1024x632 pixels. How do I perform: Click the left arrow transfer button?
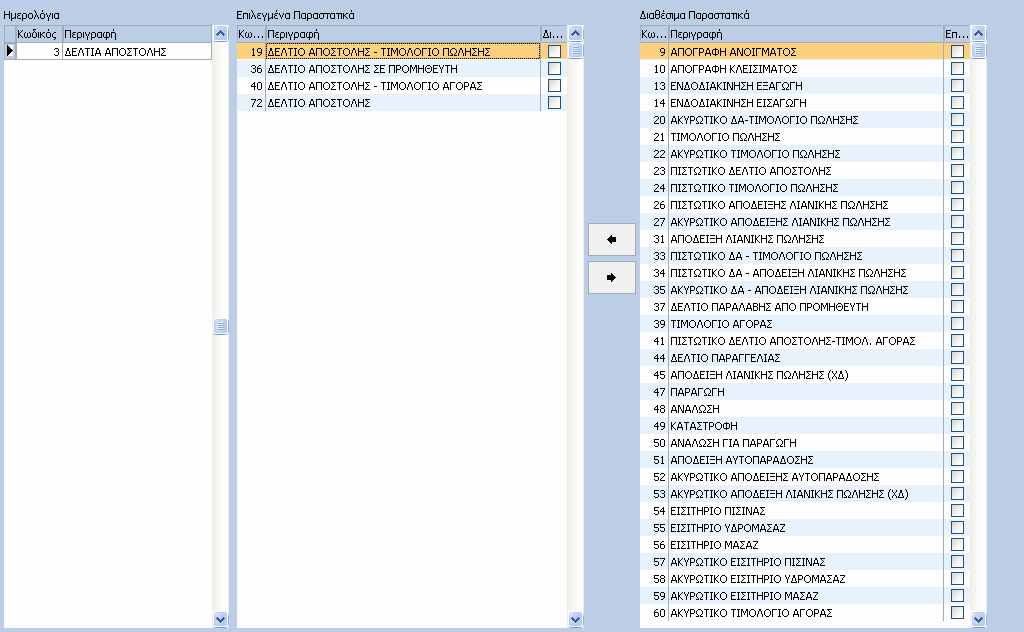[x=611, y=240]
